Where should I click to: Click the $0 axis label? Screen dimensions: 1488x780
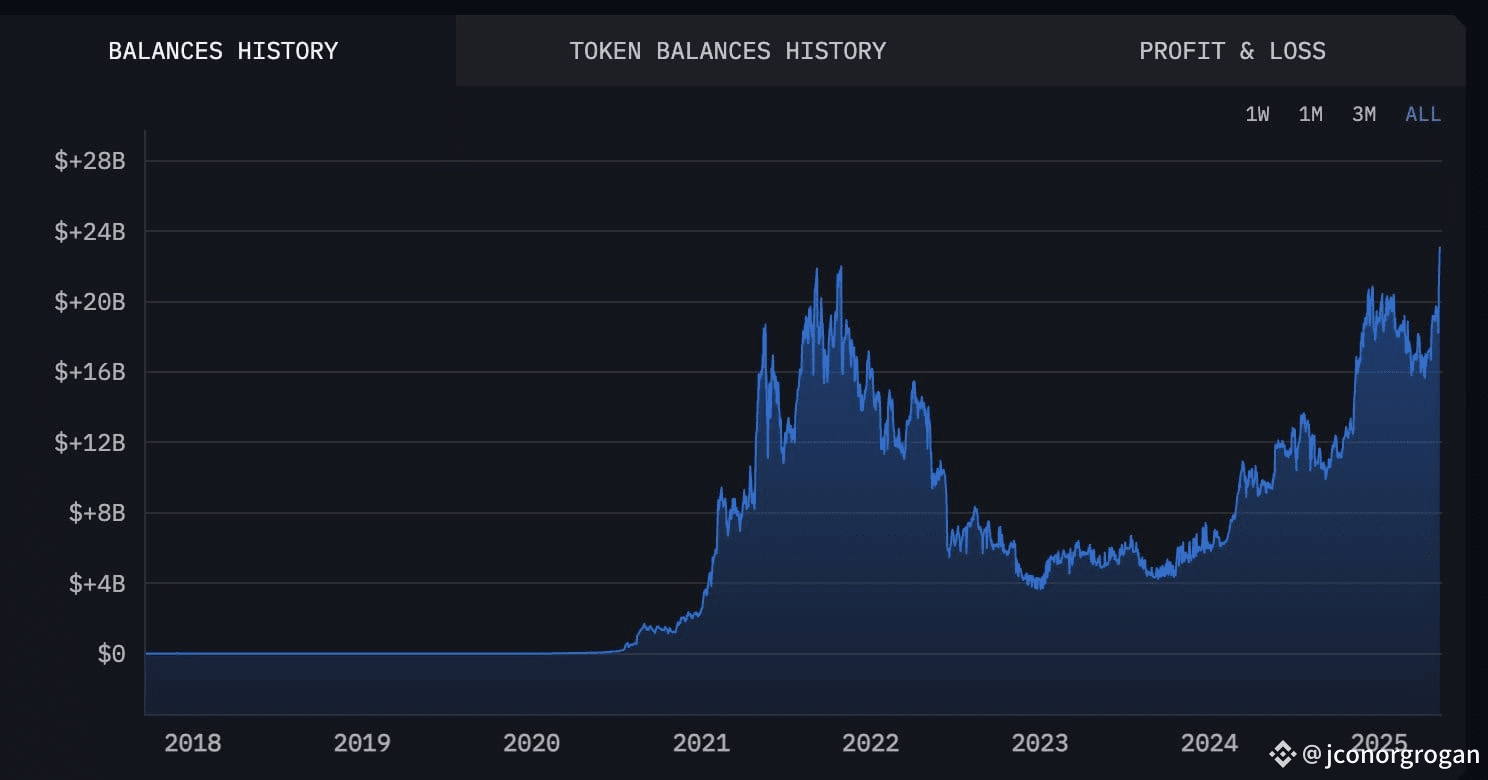click(x=111, y=654)
